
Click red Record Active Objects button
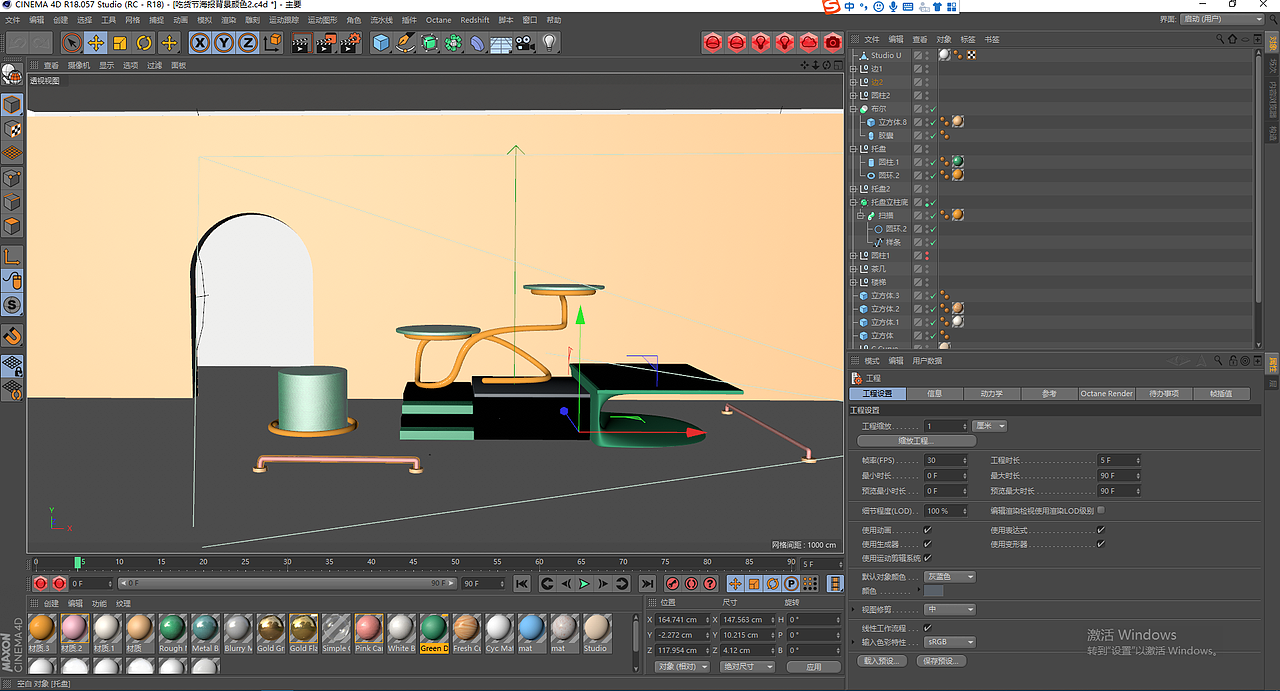pos(672,583)
